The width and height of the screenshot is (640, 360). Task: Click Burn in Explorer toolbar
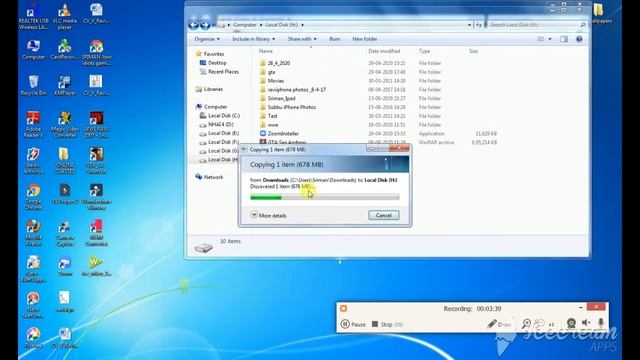pos(335,39)
